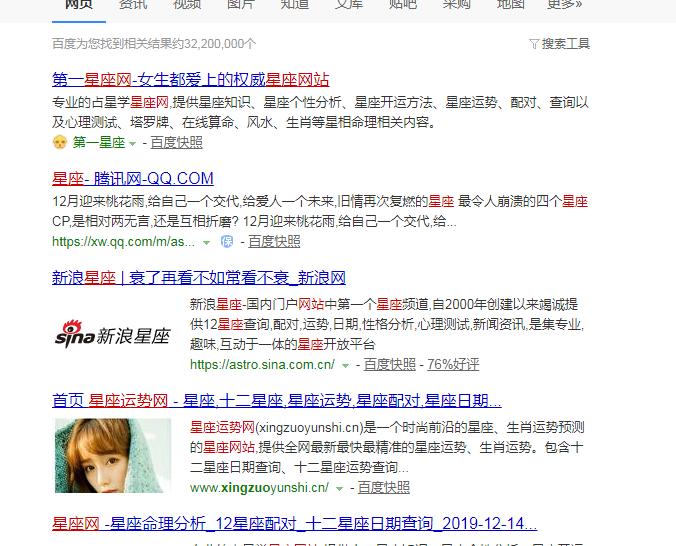Screen dimensions: 676x546
Task: Click snippet text starting 专业的占星学
Action: pos(320,112)
